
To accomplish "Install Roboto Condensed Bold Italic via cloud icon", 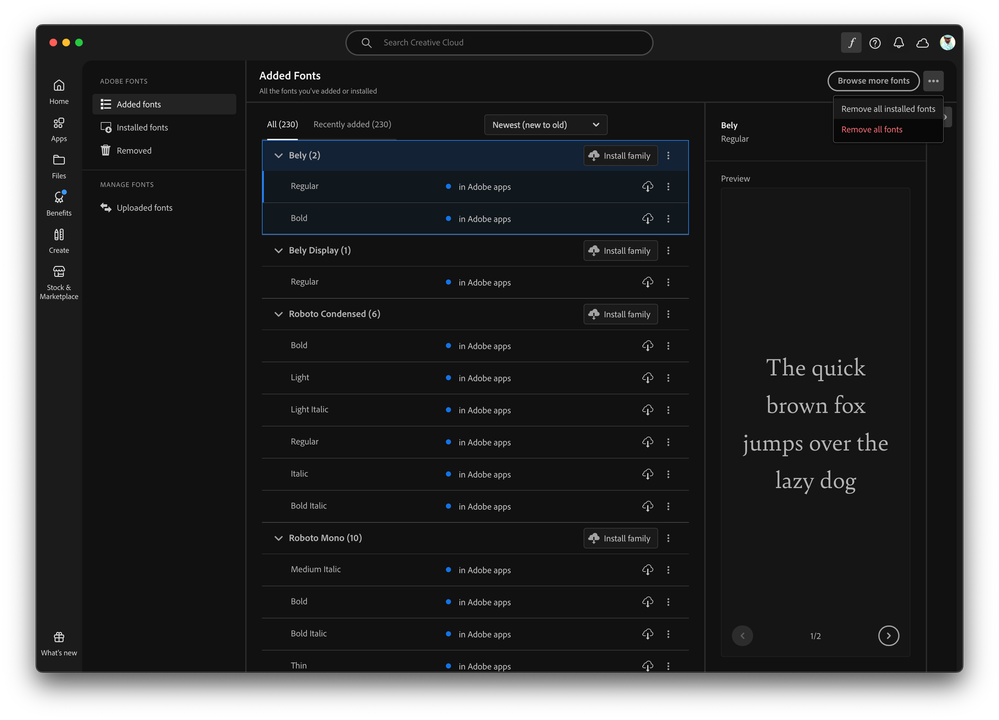I will (x=647, y=506).
